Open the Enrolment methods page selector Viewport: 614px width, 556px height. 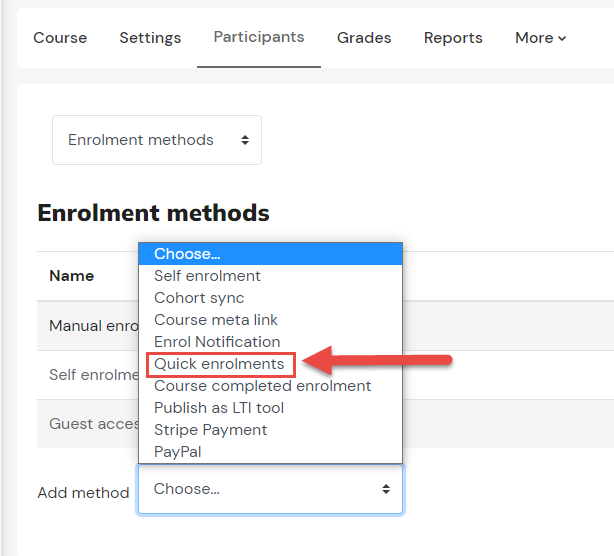click(x=157, y=140)
